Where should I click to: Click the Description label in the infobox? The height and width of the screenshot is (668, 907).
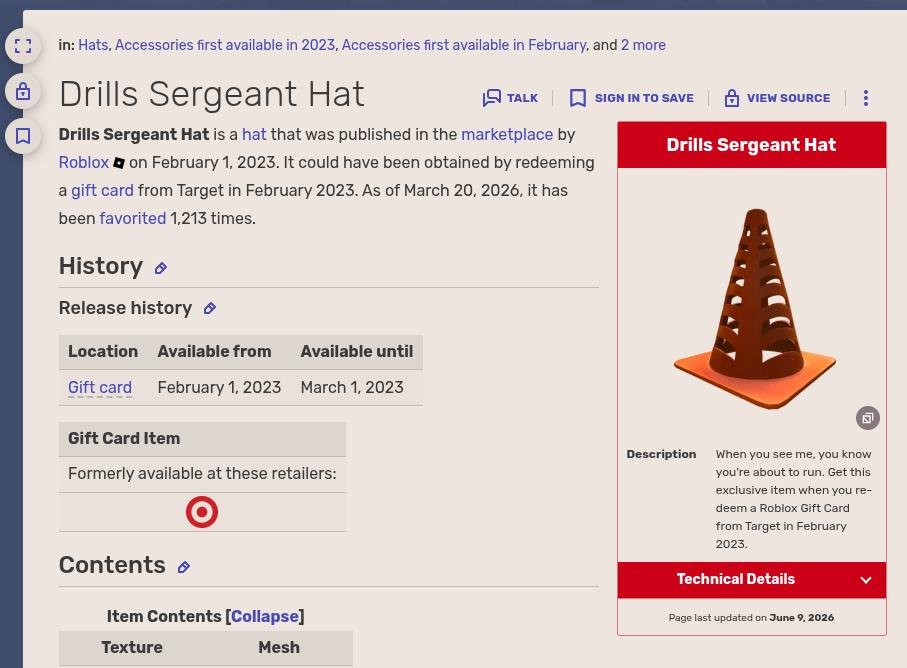click(661, 454)
